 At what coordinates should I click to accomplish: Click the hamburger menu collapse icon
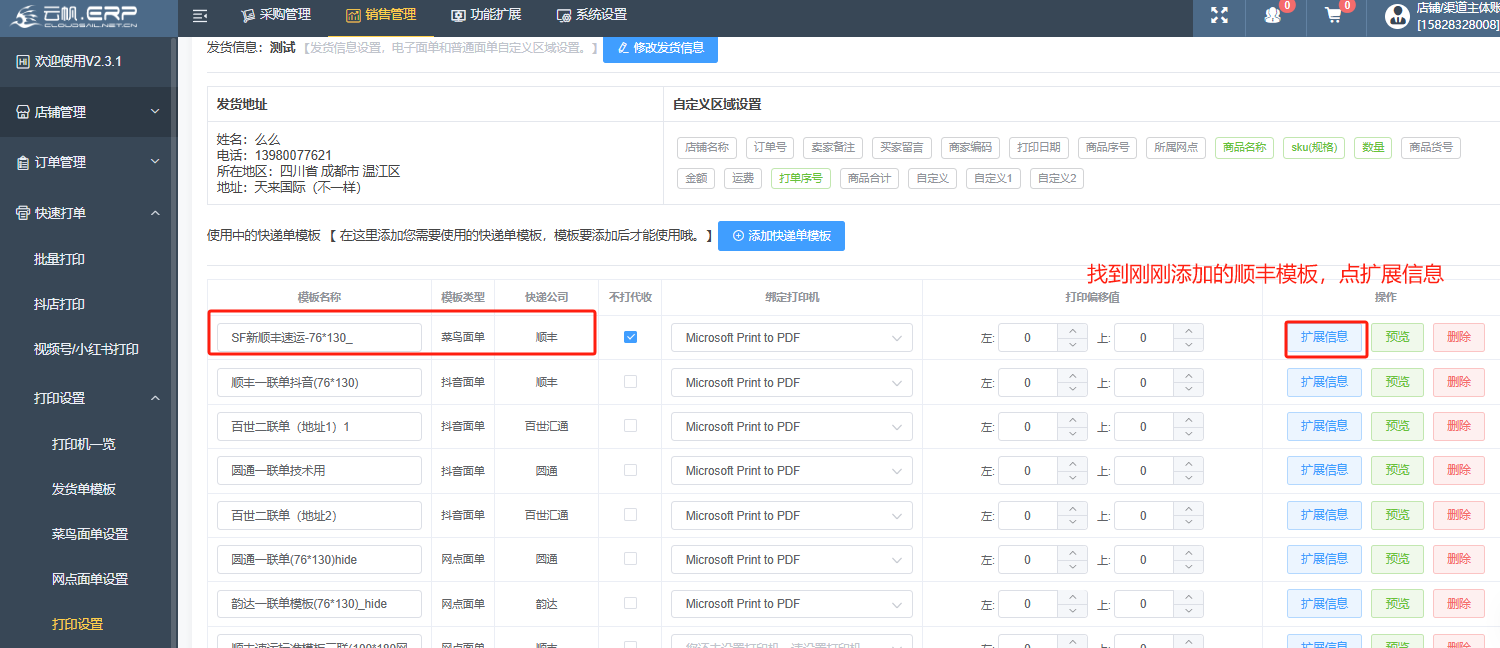200,15
